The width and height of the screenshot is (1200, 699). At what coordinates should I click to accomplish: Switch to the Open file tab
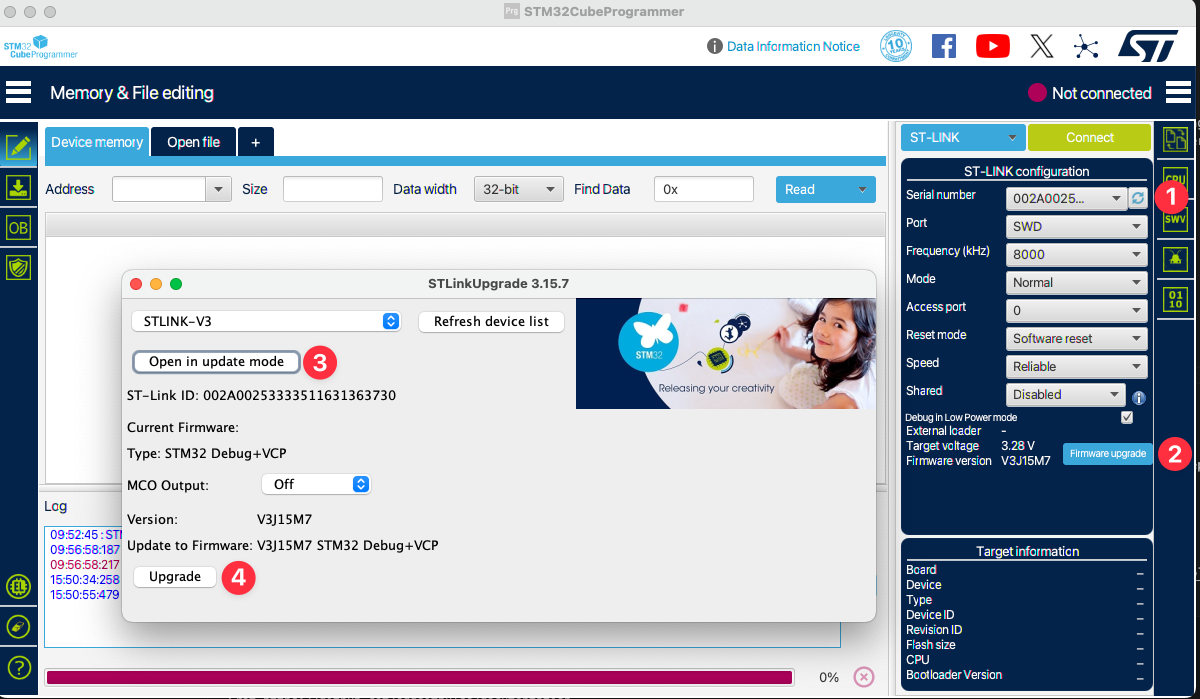pos(193,142)
